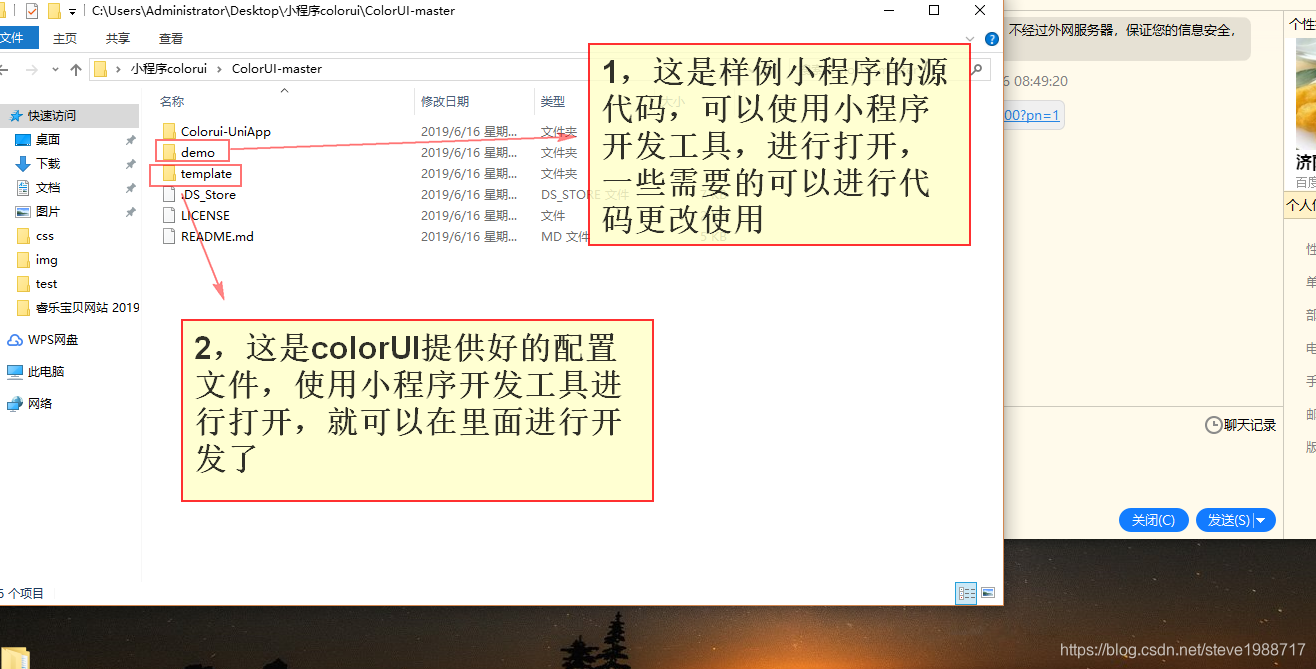Click the file icon of LICENSE
This screenshot has width=1316, height=669.
click(168, 215)
